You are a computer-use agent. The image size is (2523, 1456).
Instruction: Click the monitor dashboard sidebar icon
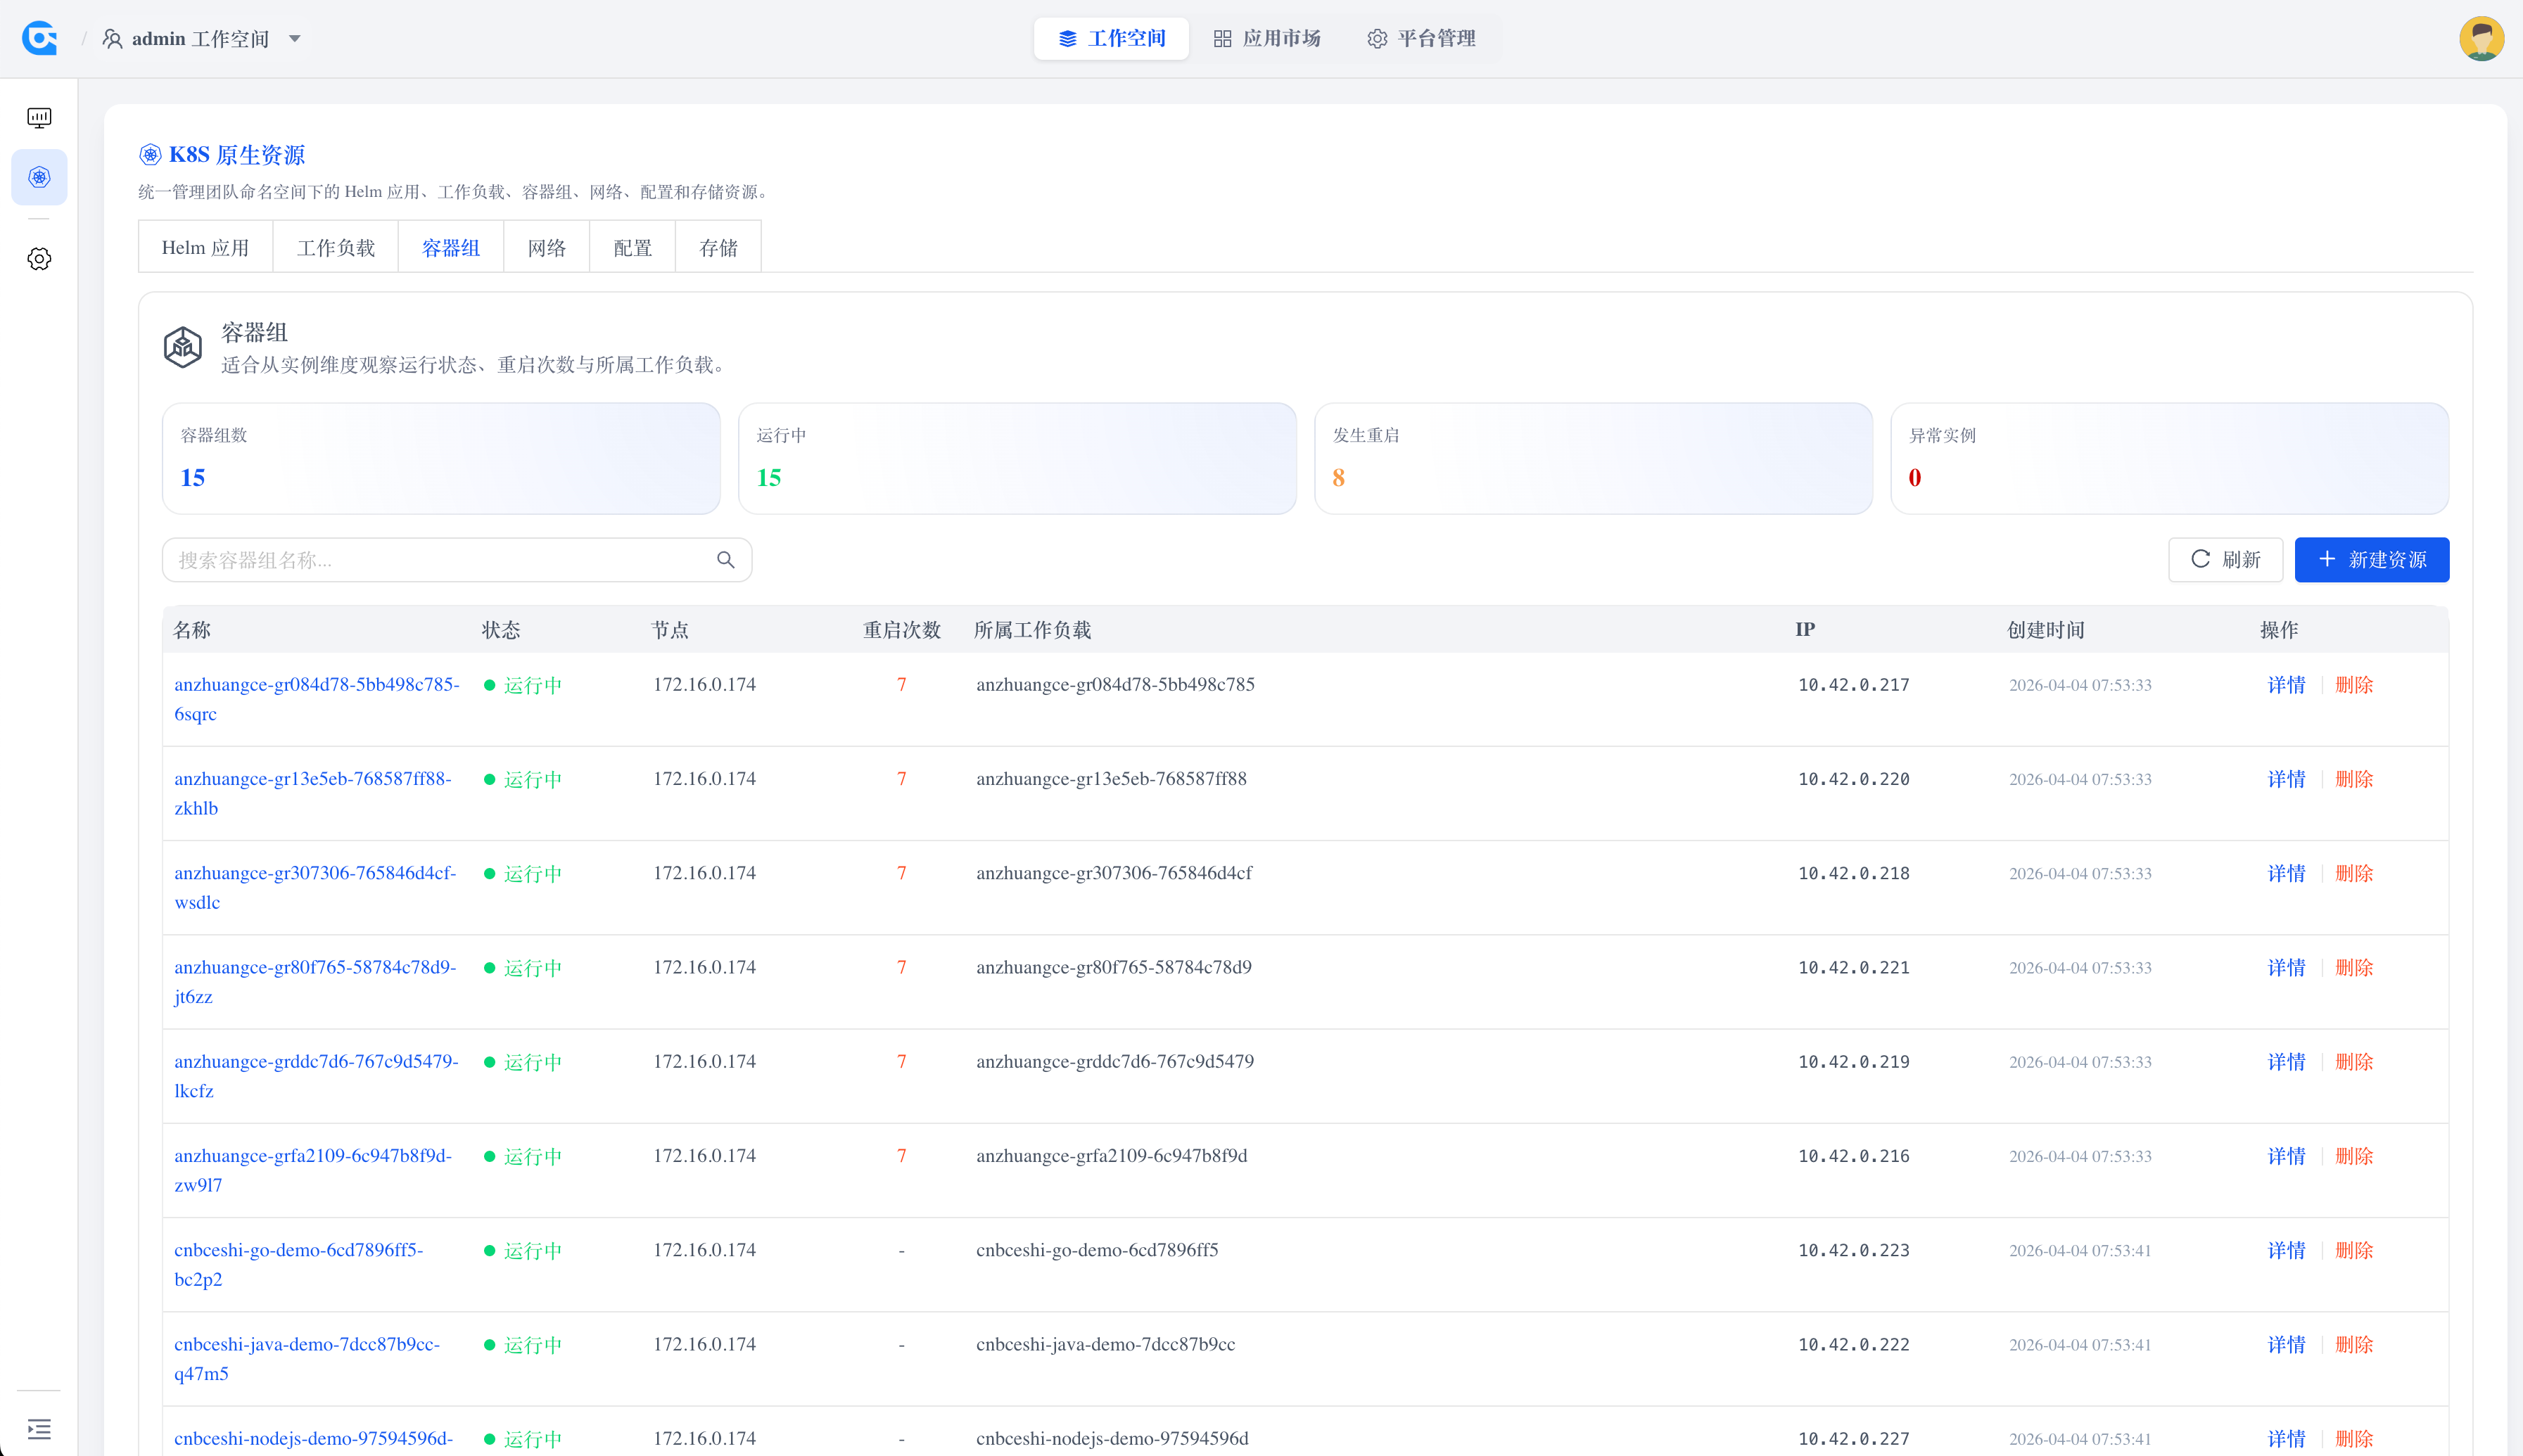click(x=39, y=118)
